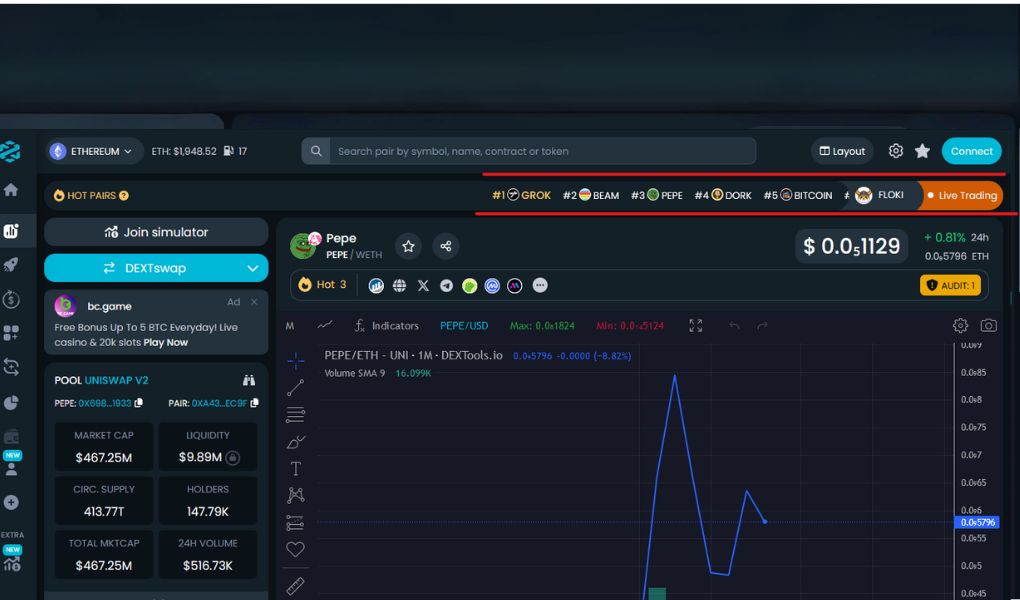Select hot pair #3 PEPE
1020x600 pixels.
[x=657, y=195]
